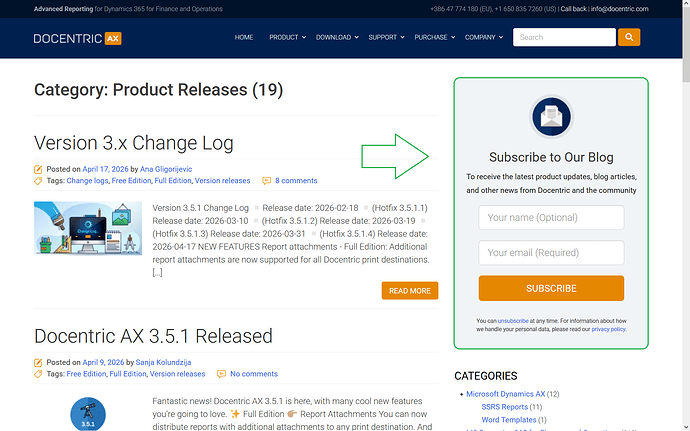The image size is (690, 431).
Task: Open Version releases tag on Change Log post
Action: tap(222, 181)
